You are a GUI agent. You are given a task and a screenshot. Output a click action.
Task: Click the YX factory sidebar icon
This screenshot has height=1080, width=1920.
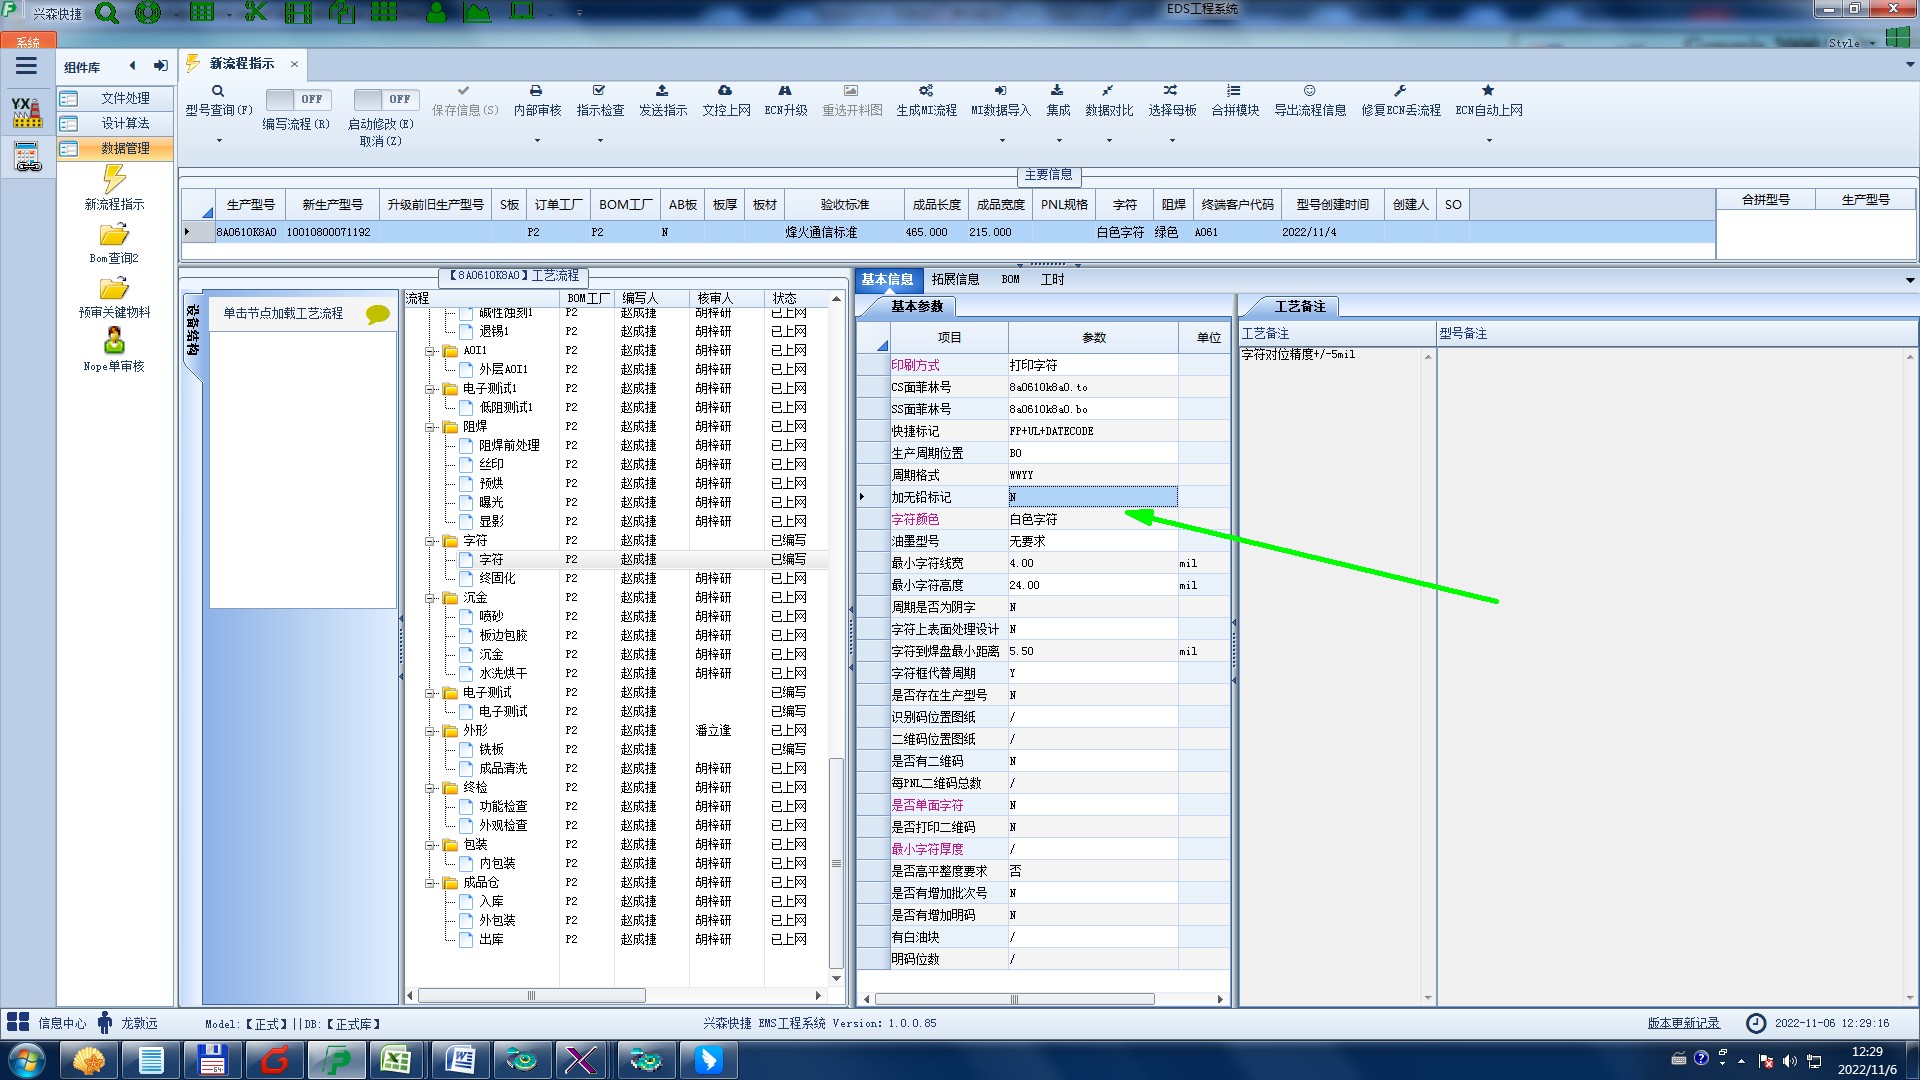pyautogui.click(x=27, y=112)
